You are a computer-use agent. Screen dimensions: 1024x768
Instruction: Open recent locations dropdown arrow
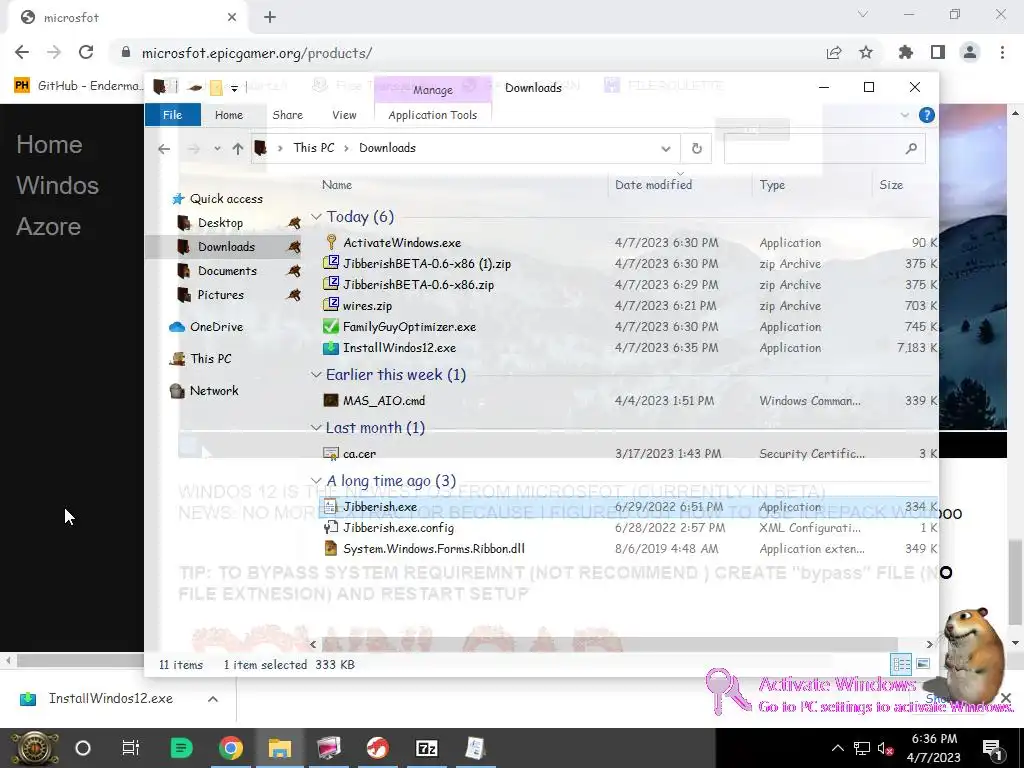pos(217,148)
